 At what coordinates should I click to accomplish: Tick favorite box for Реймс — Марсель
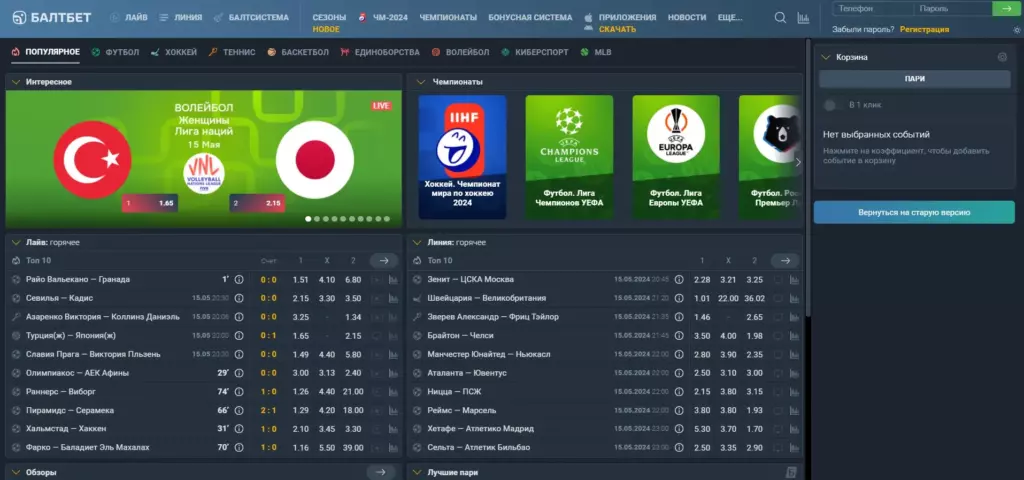[x=778, y=410]
